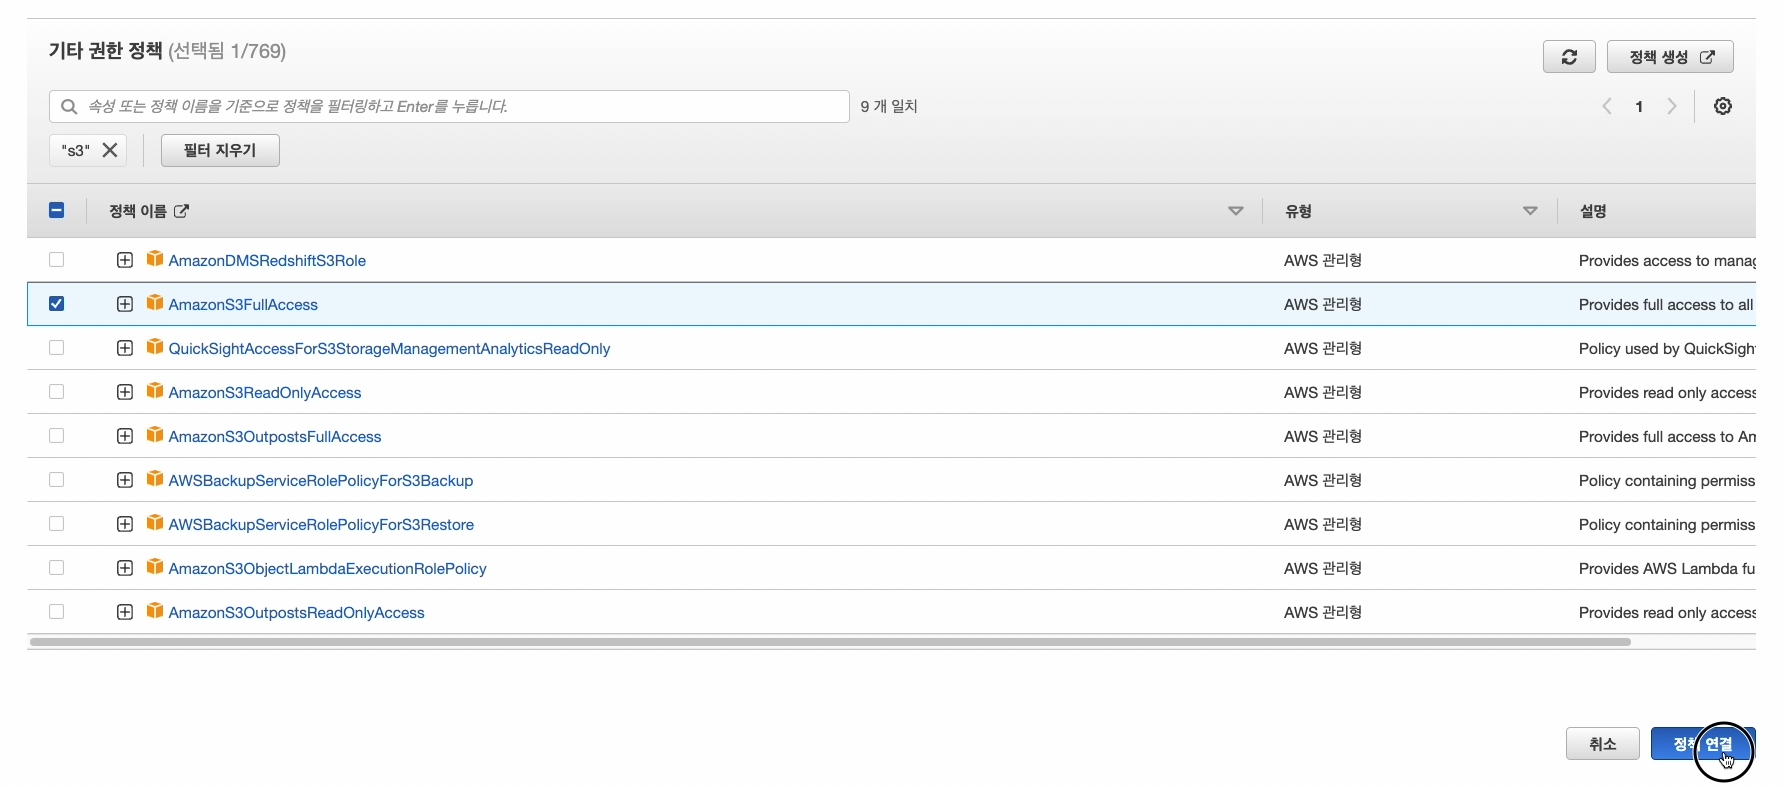The image size is (1785, 787).
Task: Open the AWSBackupServiceRolePolicyForS3Restore link
Action: [x=321, y=525]
